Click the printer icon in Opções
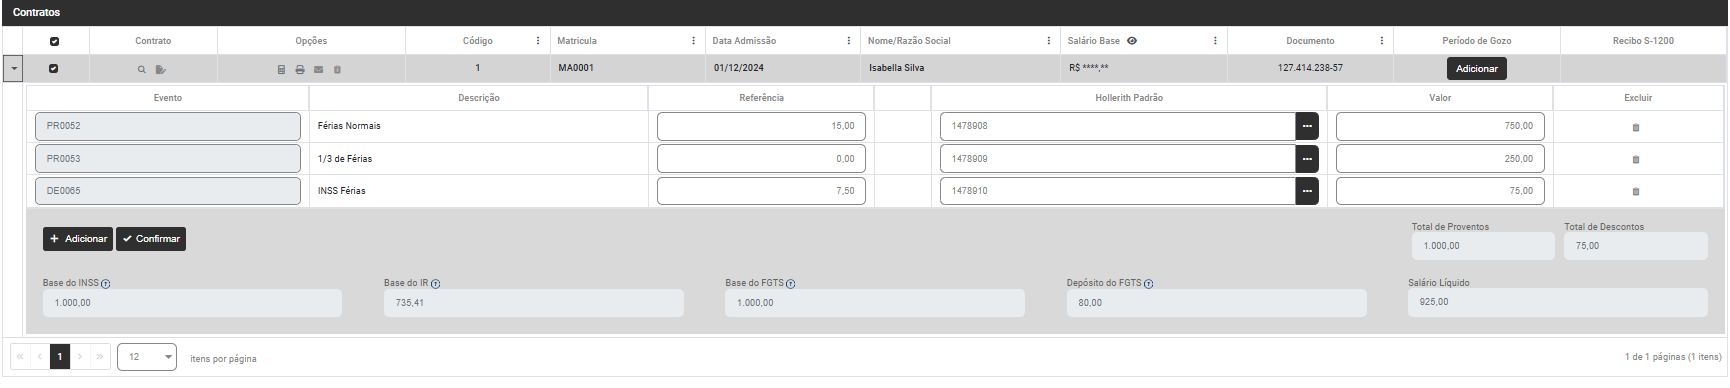Screen dimensions: 1730x388 (300, 70)
